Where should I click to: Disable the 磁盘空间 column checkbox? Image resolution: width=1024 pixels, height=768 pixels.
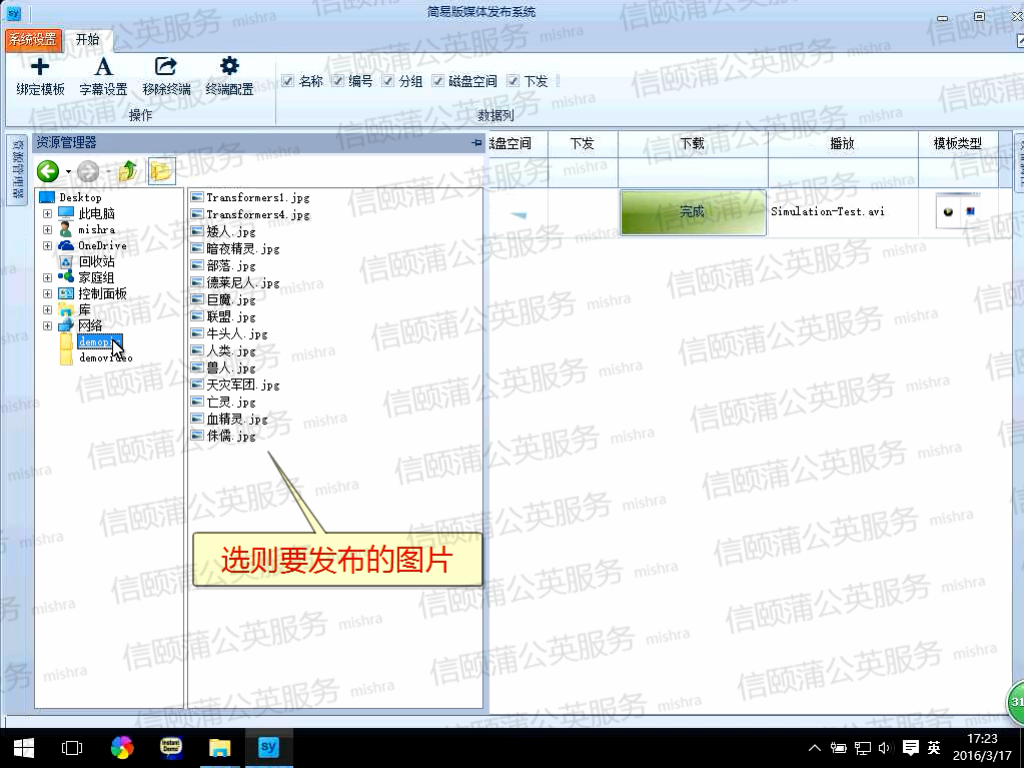pos(438,81)
